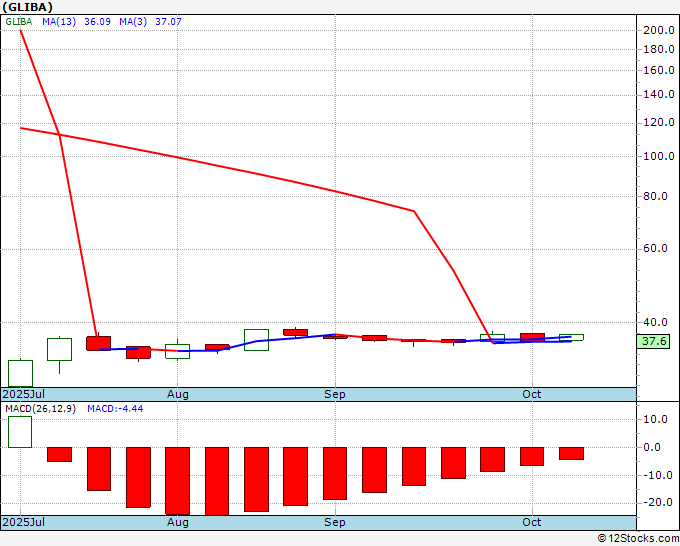
Task: Click the 140.0 price axis label
Action: coord(659,95)
